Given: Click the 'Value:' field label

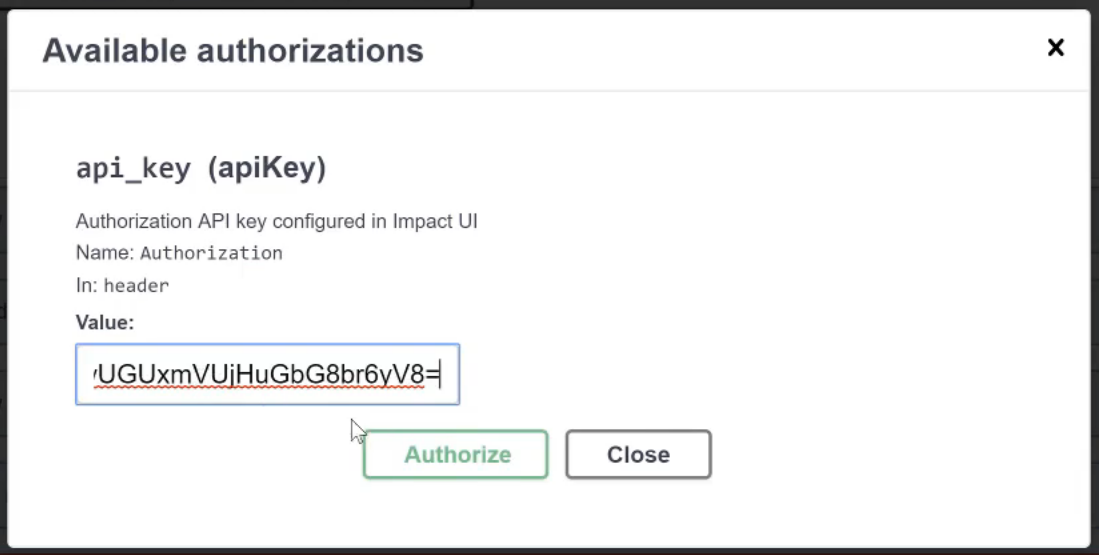Looking at the screenshot, I should pyautogui.click(x=105, y=322).
